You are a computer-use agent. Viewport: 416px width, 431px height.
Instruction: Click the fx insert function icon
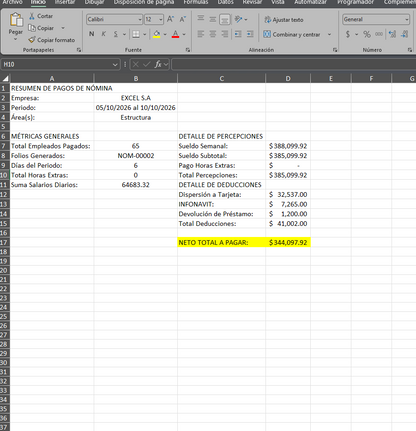click(158, 64)
